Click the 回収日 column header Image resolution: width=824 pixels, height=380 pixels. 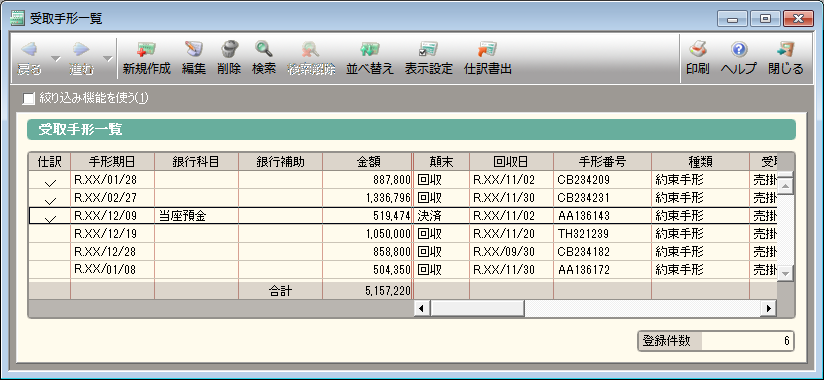tap(511, 161)
